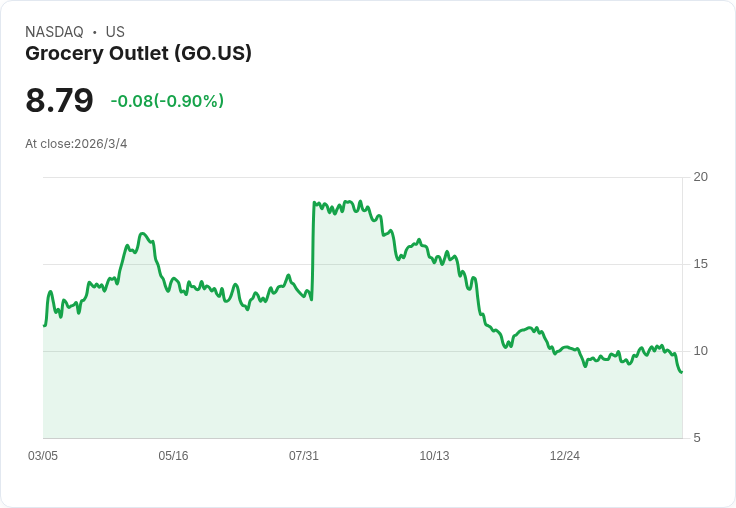Click the 5 value on price axis

click(x=697, y=438)
